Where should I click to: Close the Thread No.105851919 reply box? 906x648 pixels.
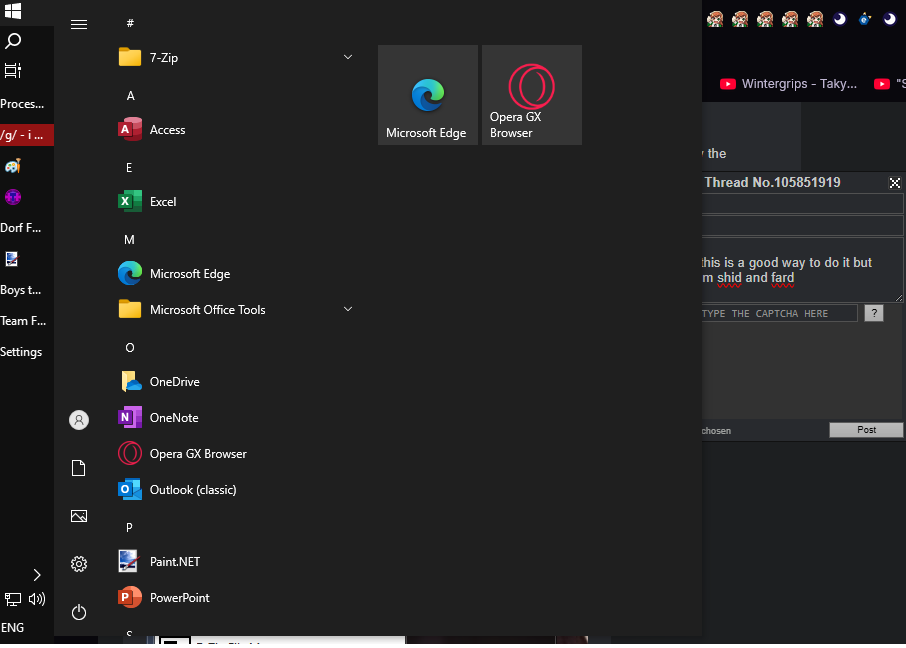pos(894,183)
